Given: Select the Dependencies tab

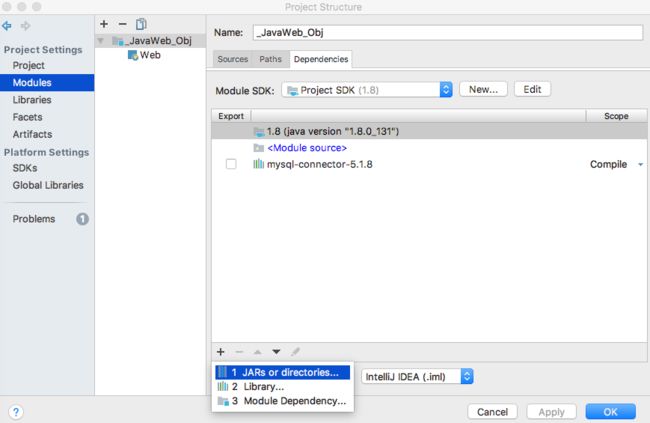Looking at the screenshot, I should (x=321, y=59).
